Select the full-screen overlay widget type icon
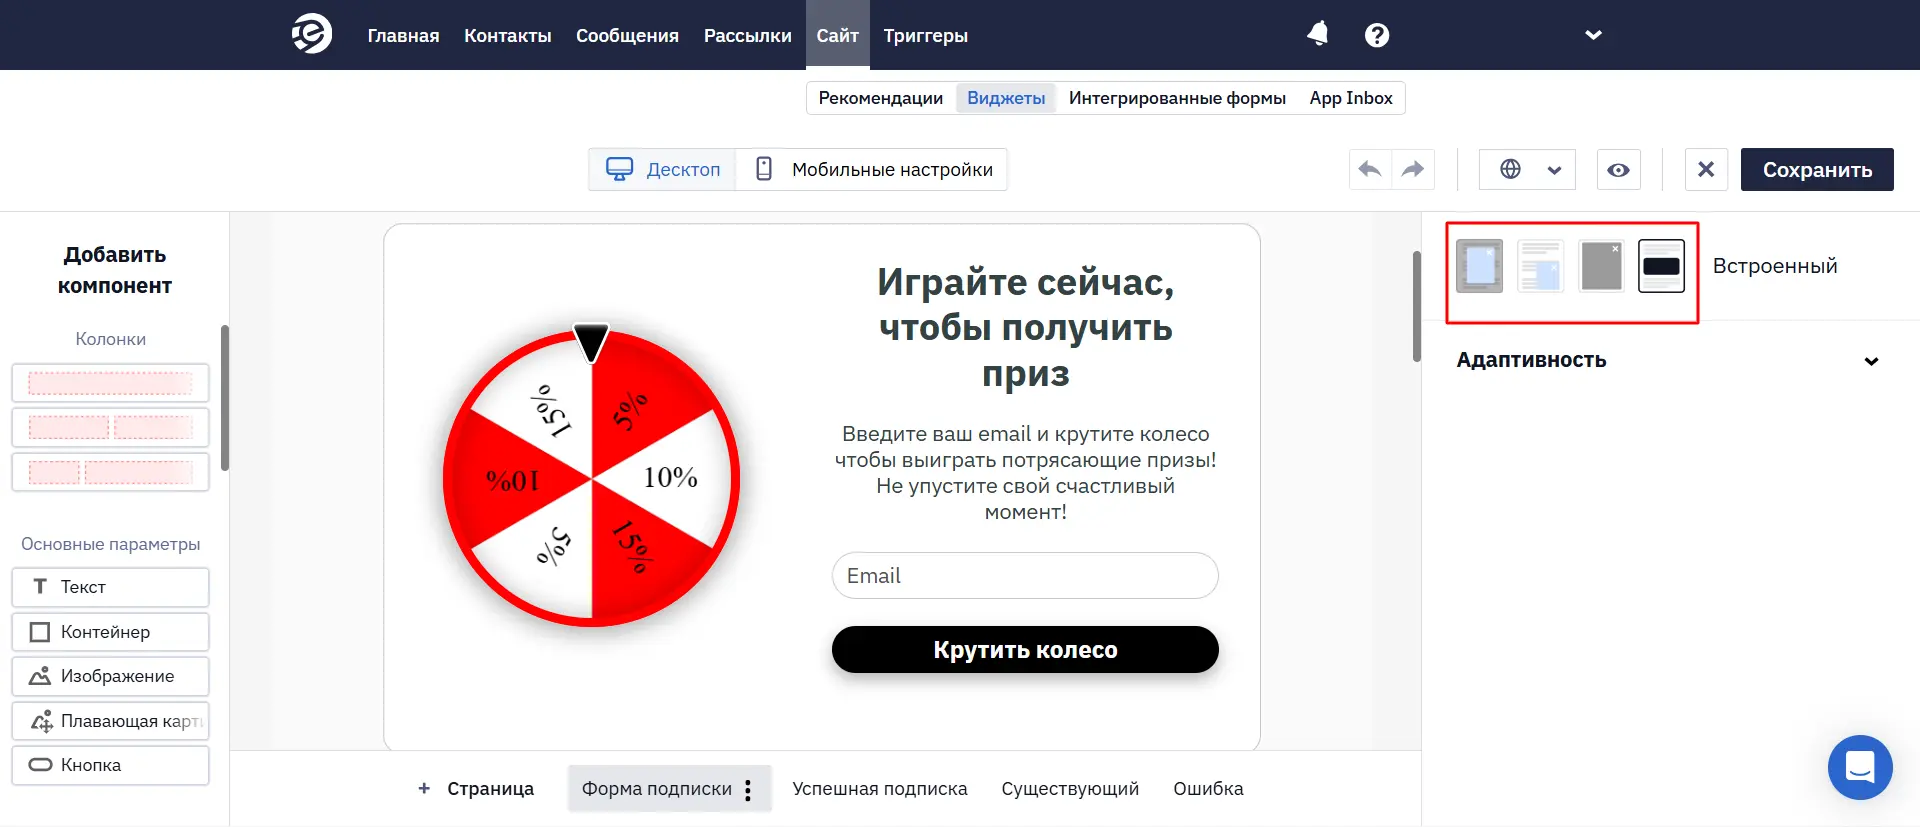Image resolution: width=1920 pixels, height=827 pixels. click(1601, 266)
